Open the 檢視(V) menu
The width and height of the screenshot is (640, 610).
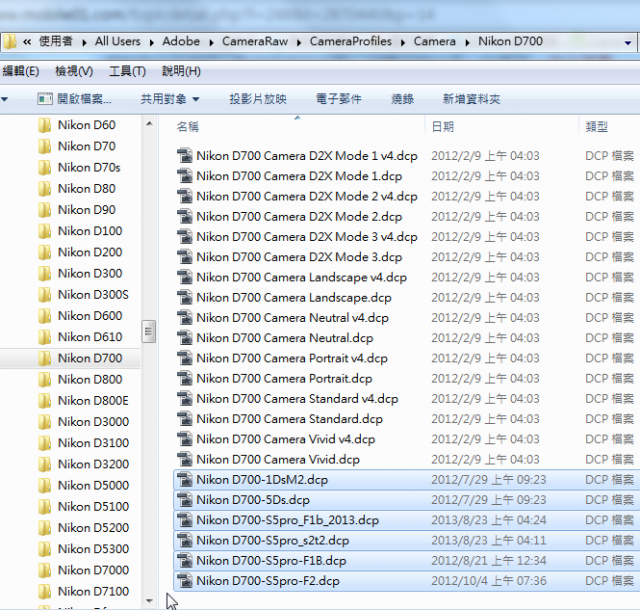click(74, 71)
